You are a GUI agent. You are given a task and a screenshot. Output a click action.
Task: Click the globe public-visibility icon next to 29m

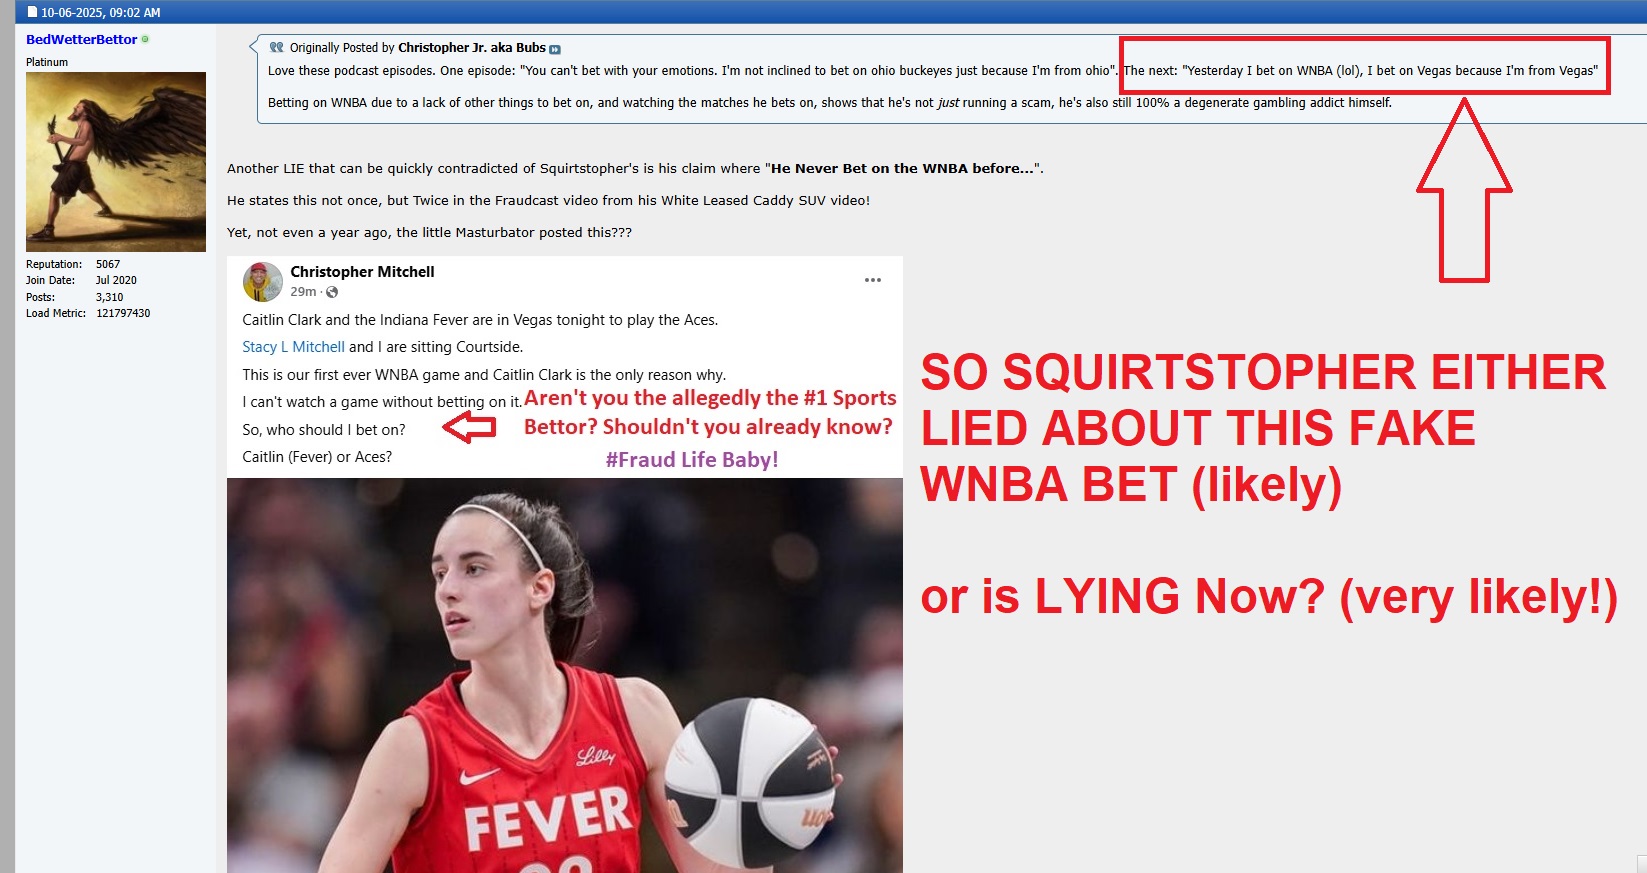click(332, 292)
